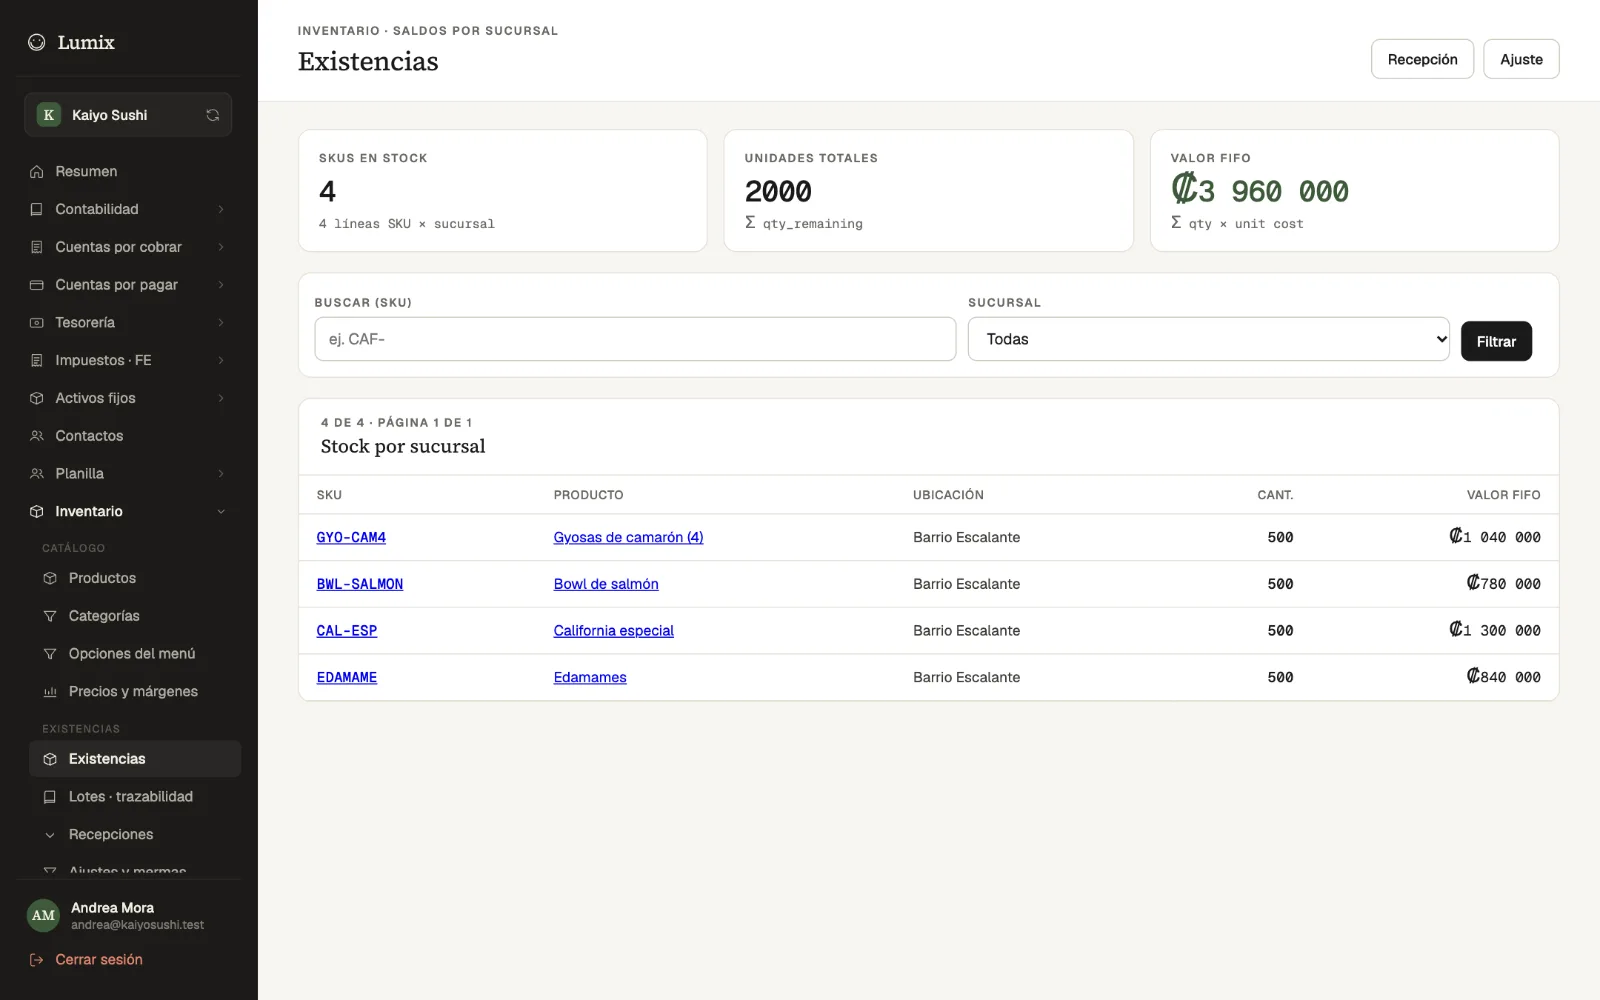Click the Ajuste button
Viewport: 1600px width, 1000px height.
[x=1521, y=59]
